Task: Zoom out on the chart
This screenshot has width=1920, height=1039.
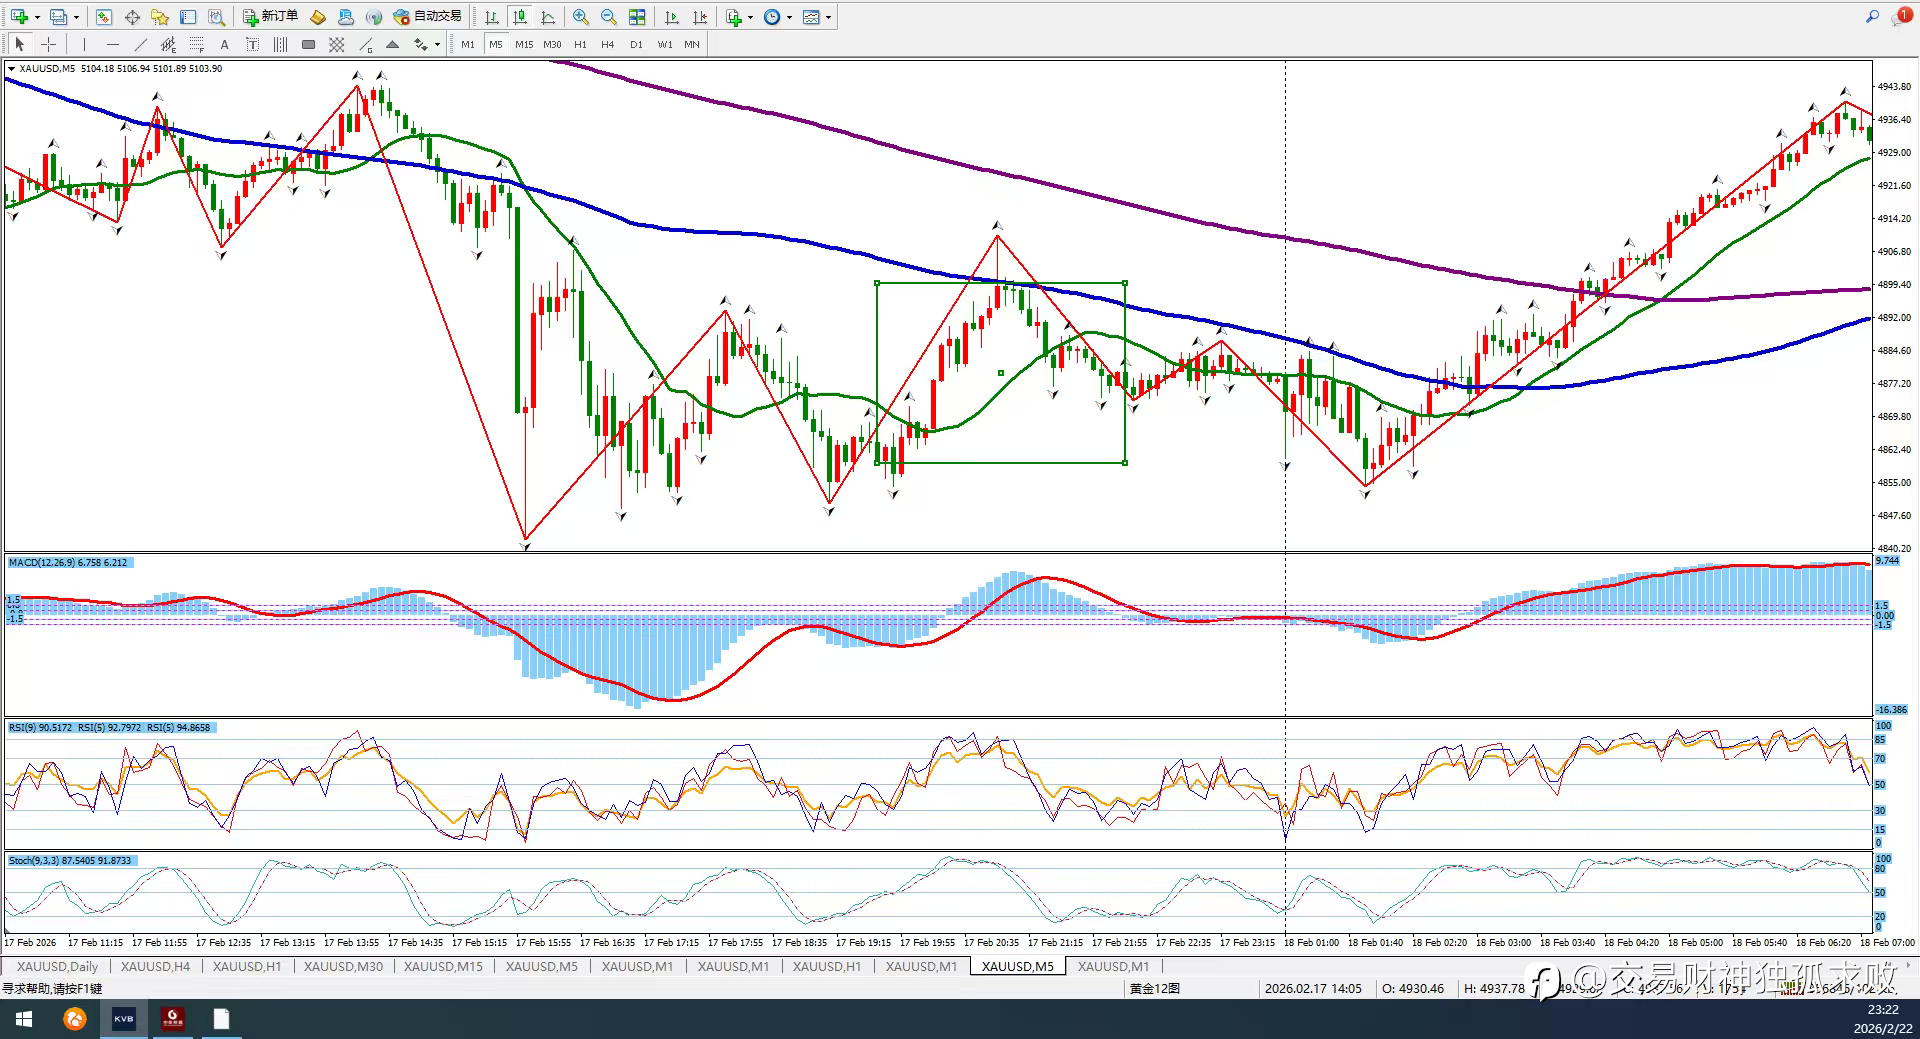Action: (x=608, y=17)
